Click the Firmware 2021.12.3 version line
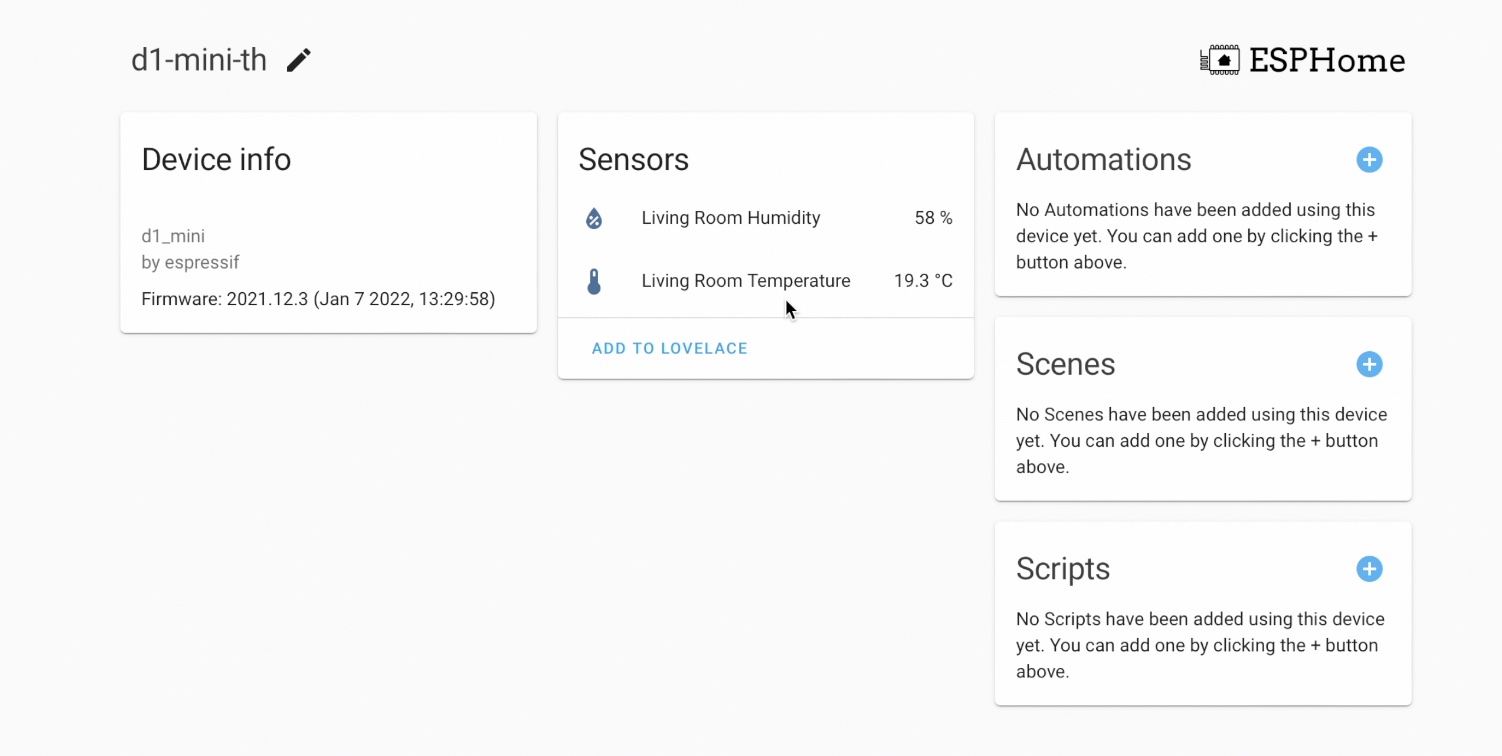 [x=318, y=298]
